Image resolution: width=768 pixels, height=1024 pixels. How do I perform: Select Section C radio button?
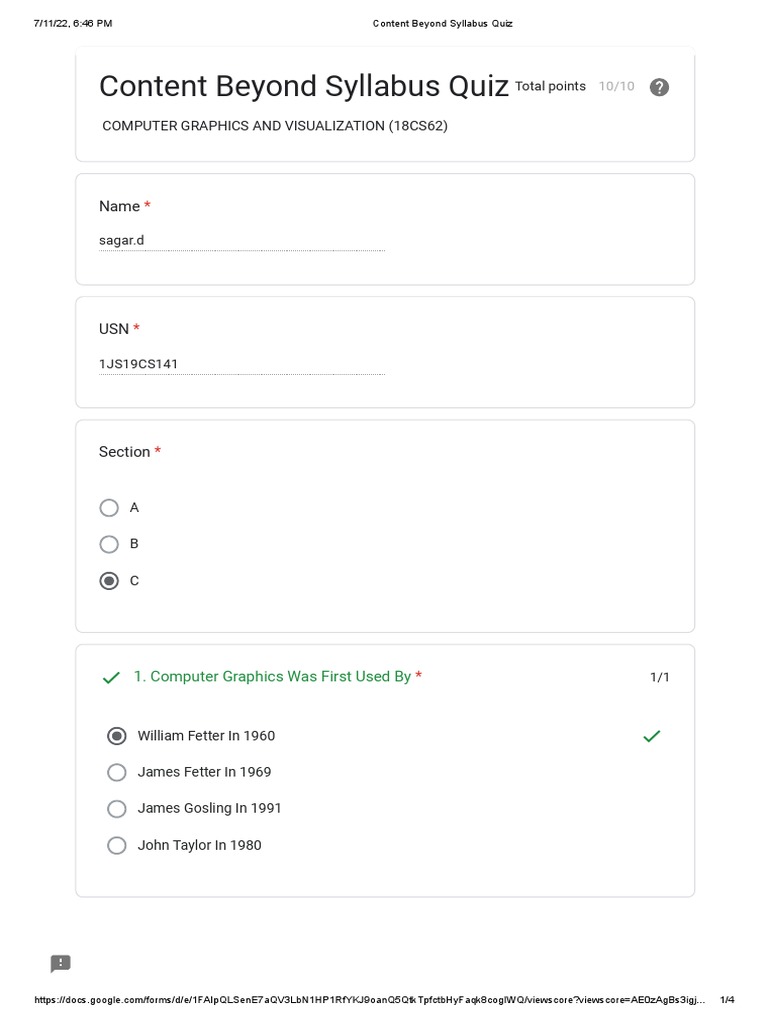(x=109, y=581)
